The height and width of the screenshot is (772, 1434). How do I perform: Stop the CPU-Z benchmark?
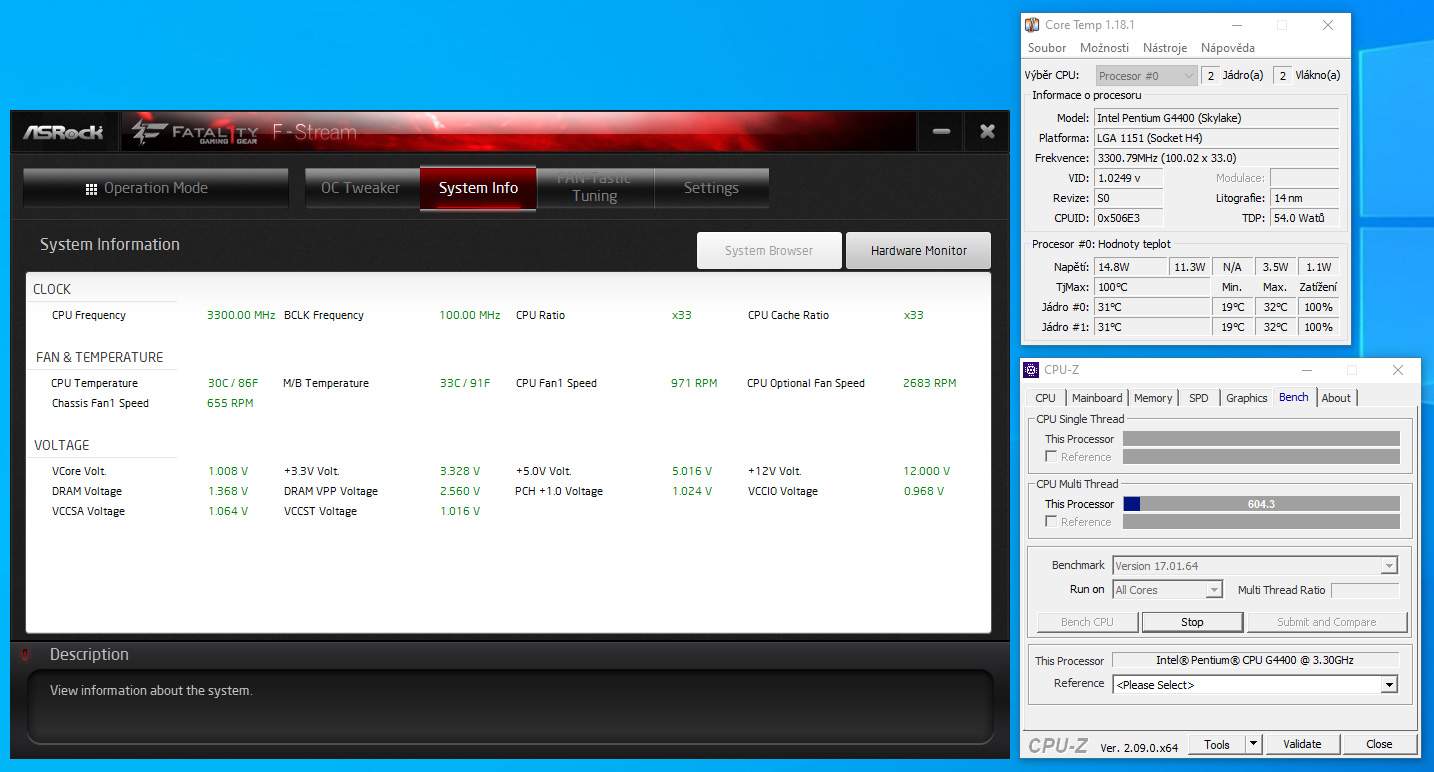1193,622
